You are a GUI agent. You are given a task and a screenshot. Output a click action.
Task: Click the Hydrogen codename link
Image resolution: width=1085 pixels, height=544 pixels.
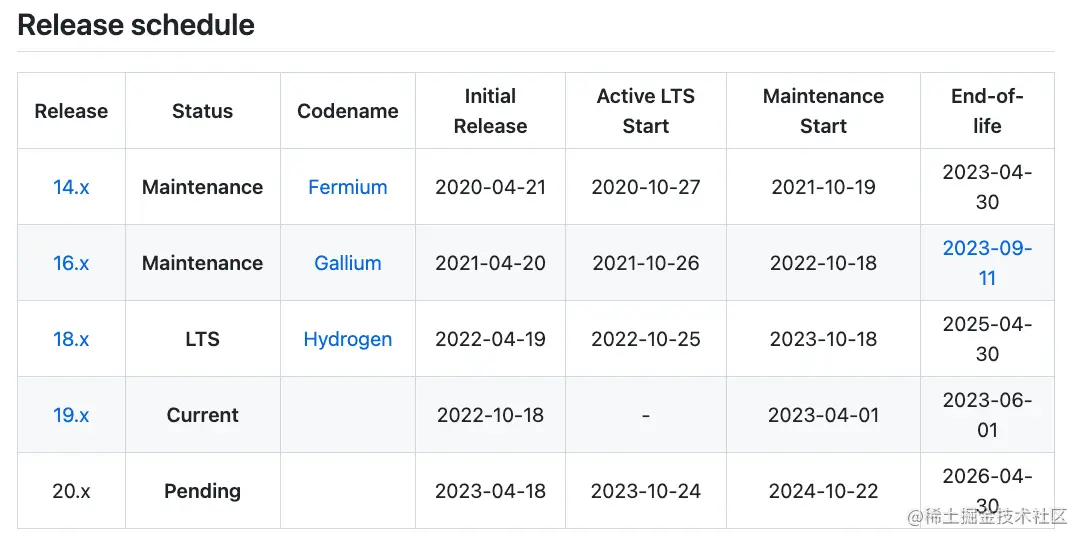[347, 339]
